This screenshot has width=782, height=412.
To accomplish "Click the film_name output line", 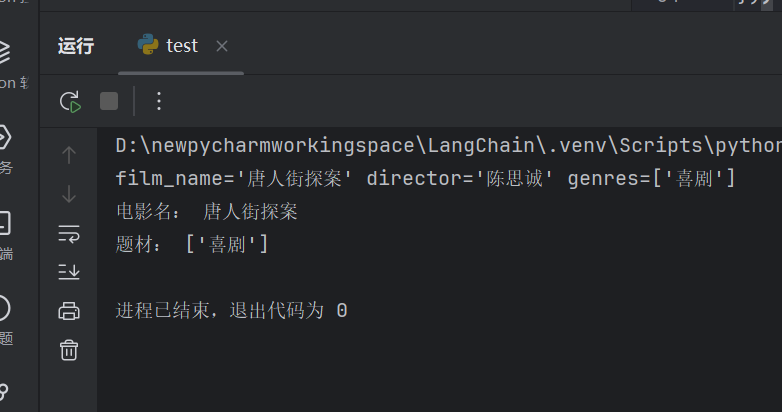I will point(425,178).
